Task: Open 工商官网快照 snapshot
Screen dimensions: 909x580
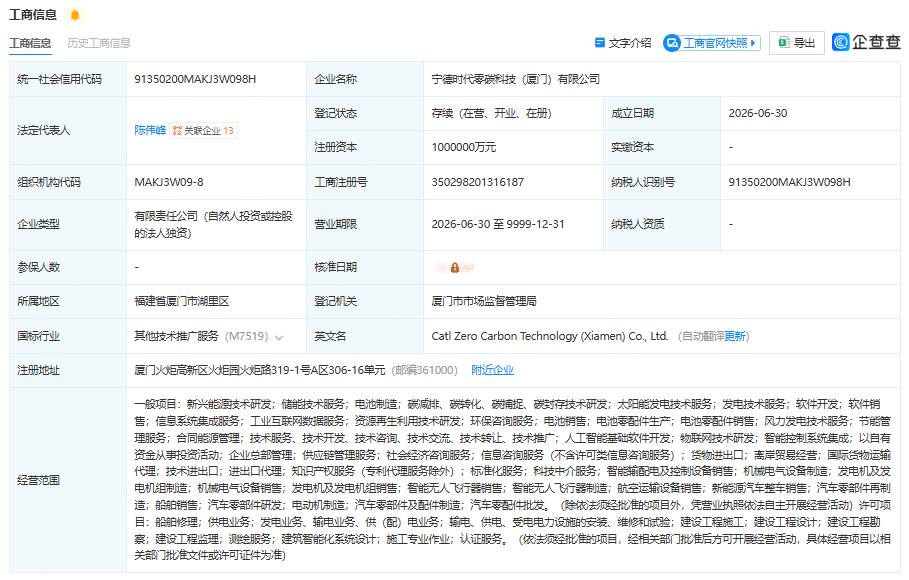Action: click(x=712, y=43)
